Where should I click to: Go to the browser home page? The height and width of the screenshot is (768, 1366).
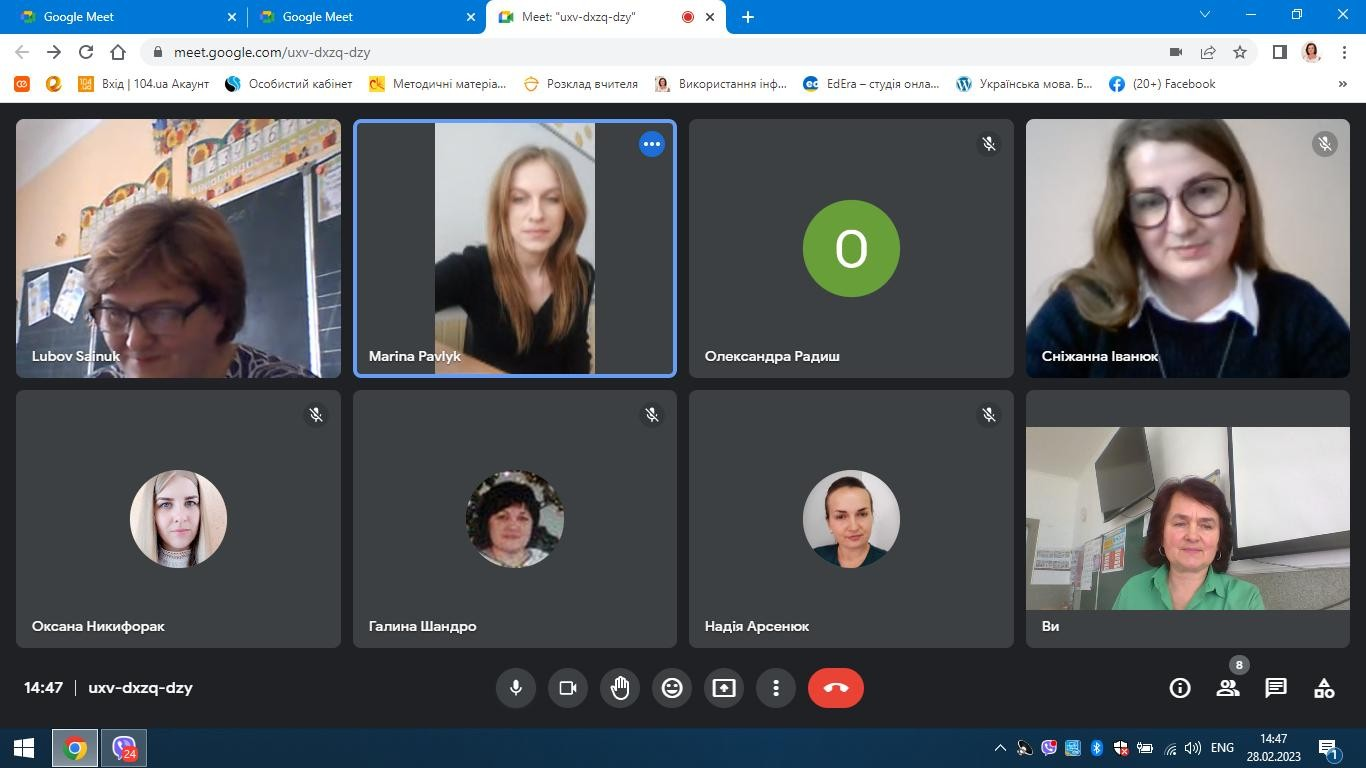[x=118, y=52]
